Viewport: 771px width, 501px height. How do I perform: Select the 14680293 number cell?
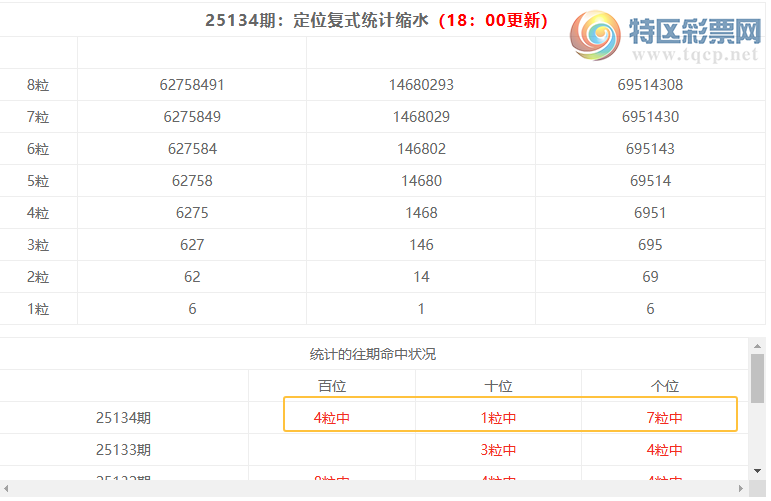pyautogui.click(x=421, y=85)
